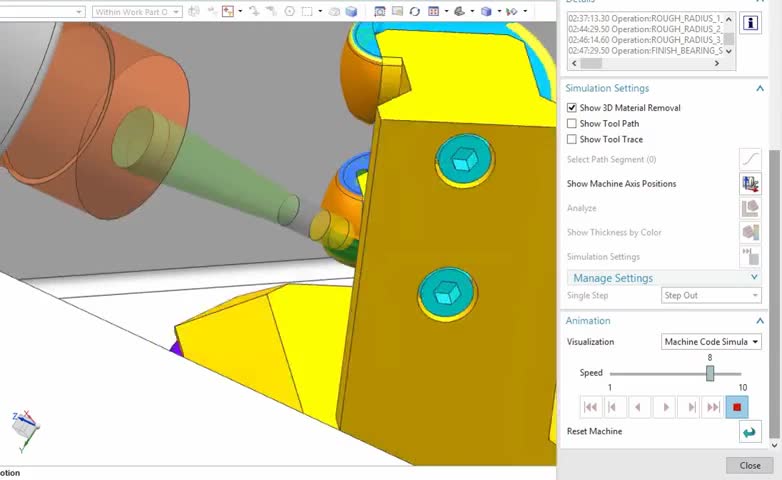
Task: Click the view triad orientation icon
Action: coord(23,429)
